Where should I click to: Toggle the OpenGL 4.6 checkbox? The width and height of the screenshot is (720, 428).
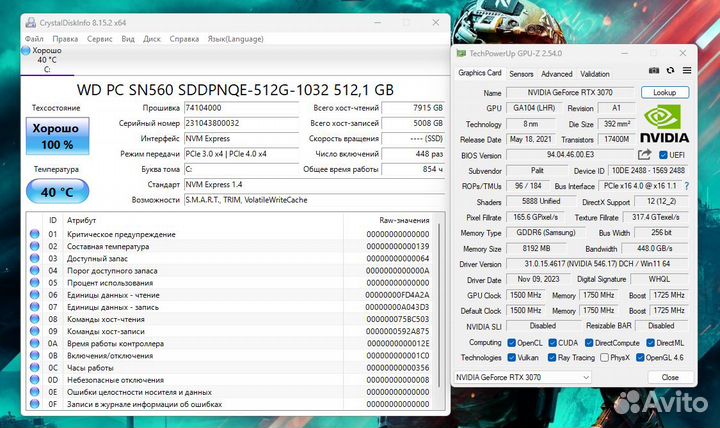click(x=640, y=357)
